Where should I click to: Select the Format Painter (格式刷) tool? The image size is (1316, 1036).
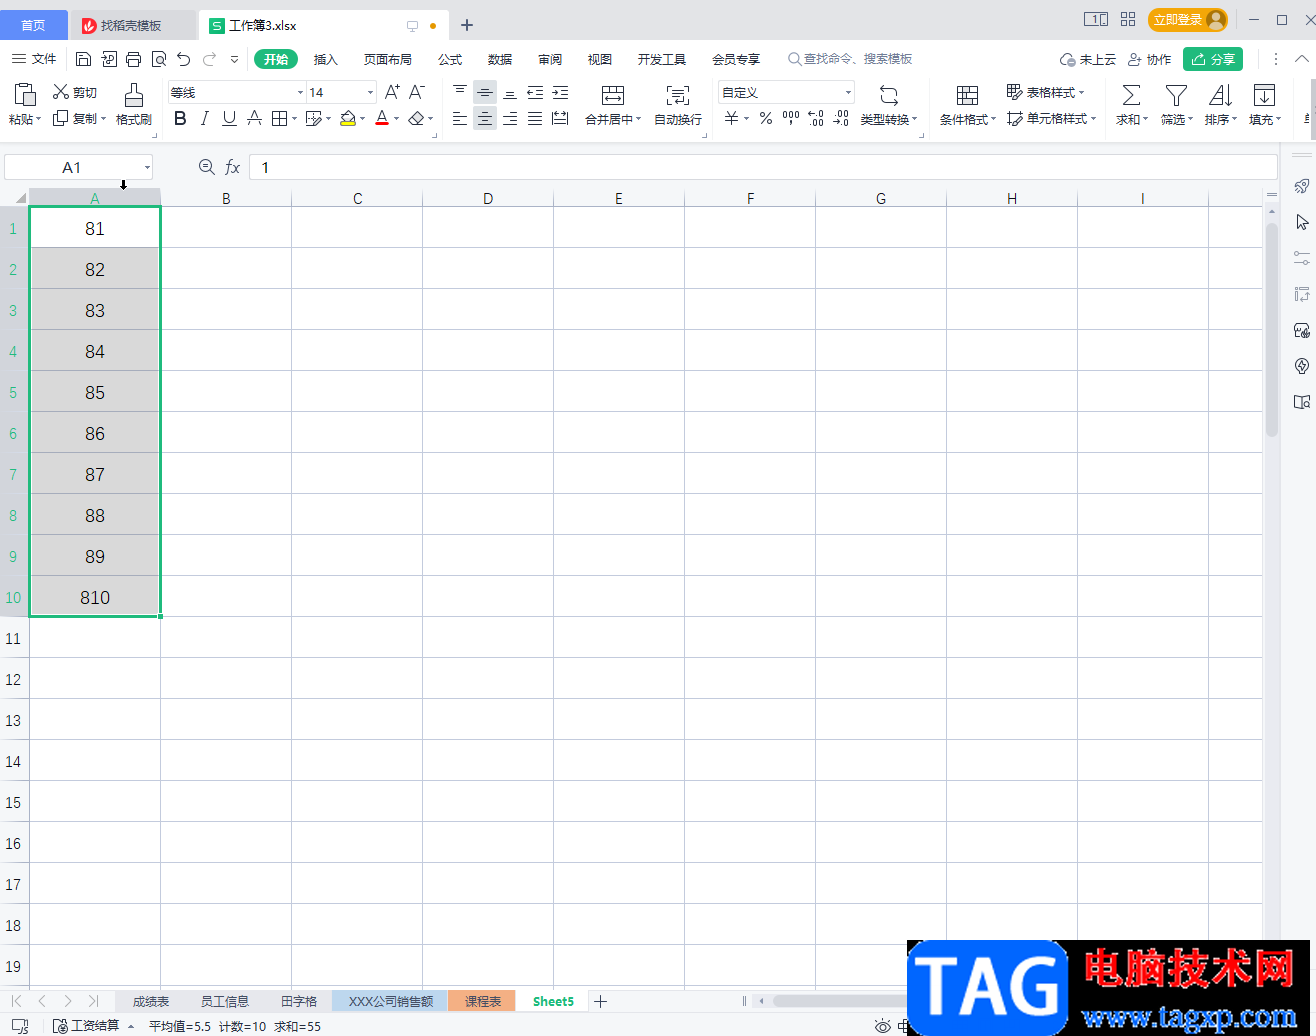click(133, 106)
